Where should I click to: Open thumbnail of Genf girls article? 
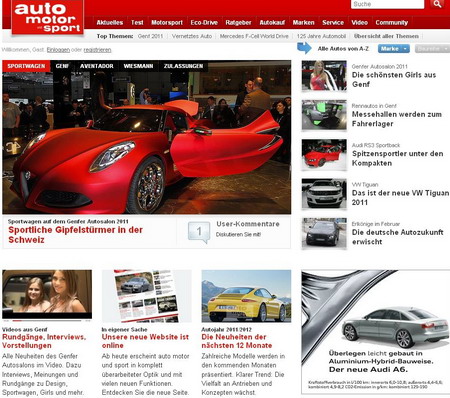point(324,76)
